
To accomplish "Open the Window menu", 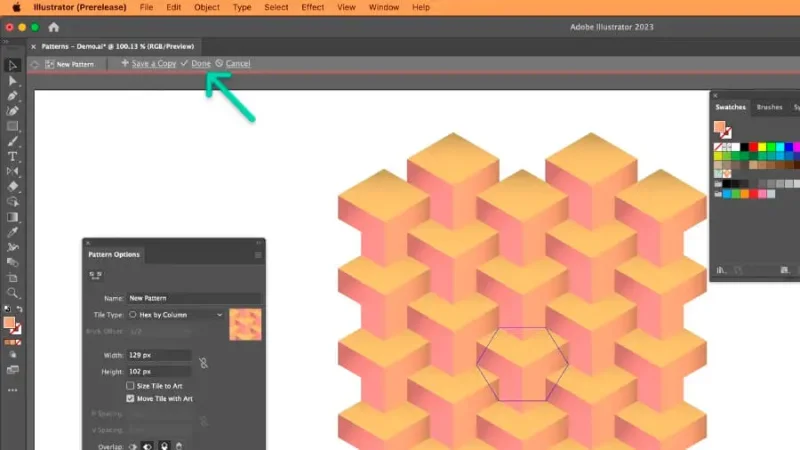I will coord(384,7).
